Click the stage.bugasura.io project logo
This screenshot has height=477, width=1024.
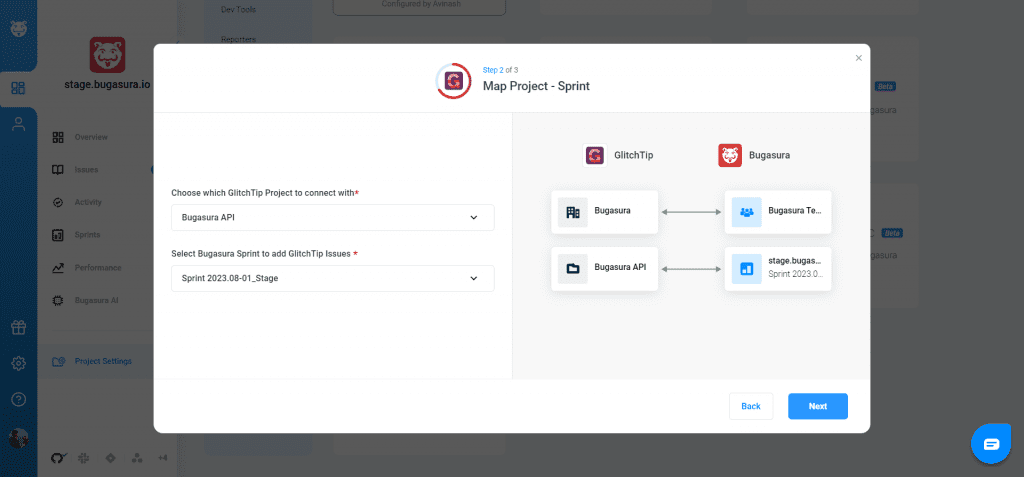coord(107,55)
